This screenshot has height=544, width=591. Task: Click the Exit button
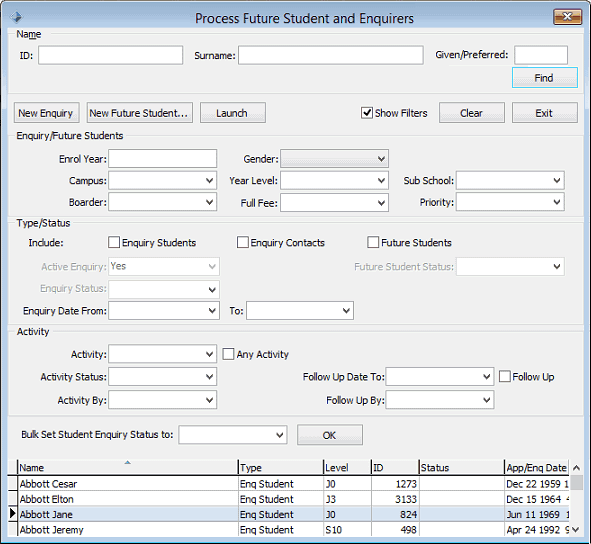tap(545, 113)
